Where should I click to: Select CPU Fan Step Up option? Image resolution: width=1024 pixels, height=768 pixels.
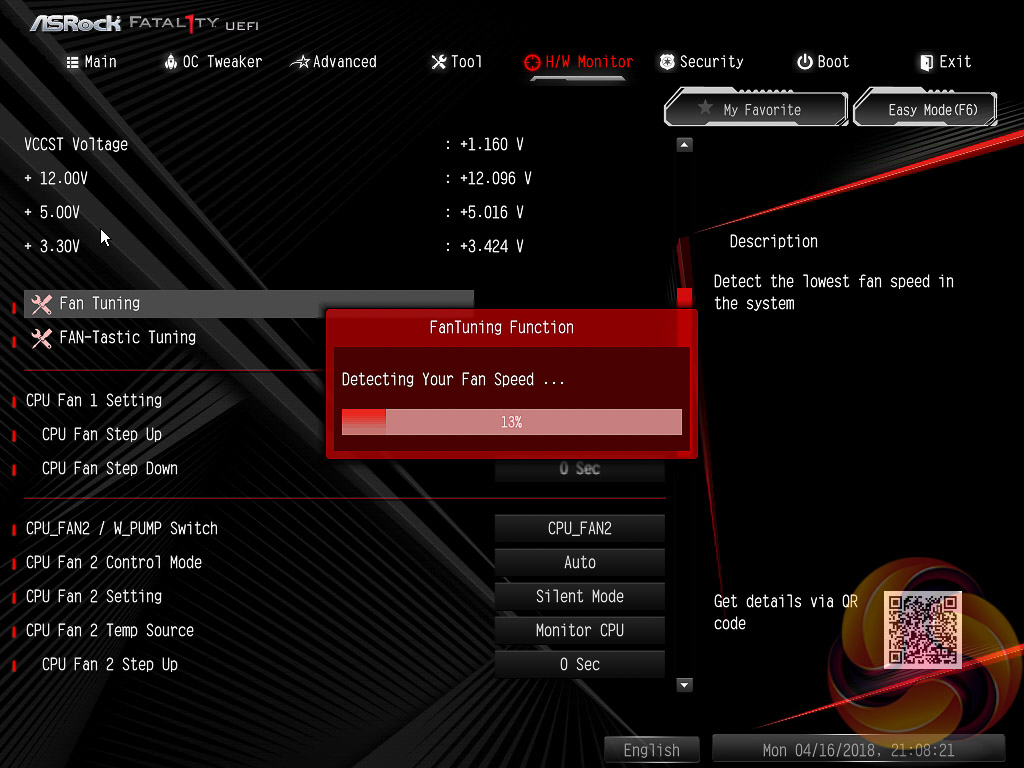click(102, 434)
